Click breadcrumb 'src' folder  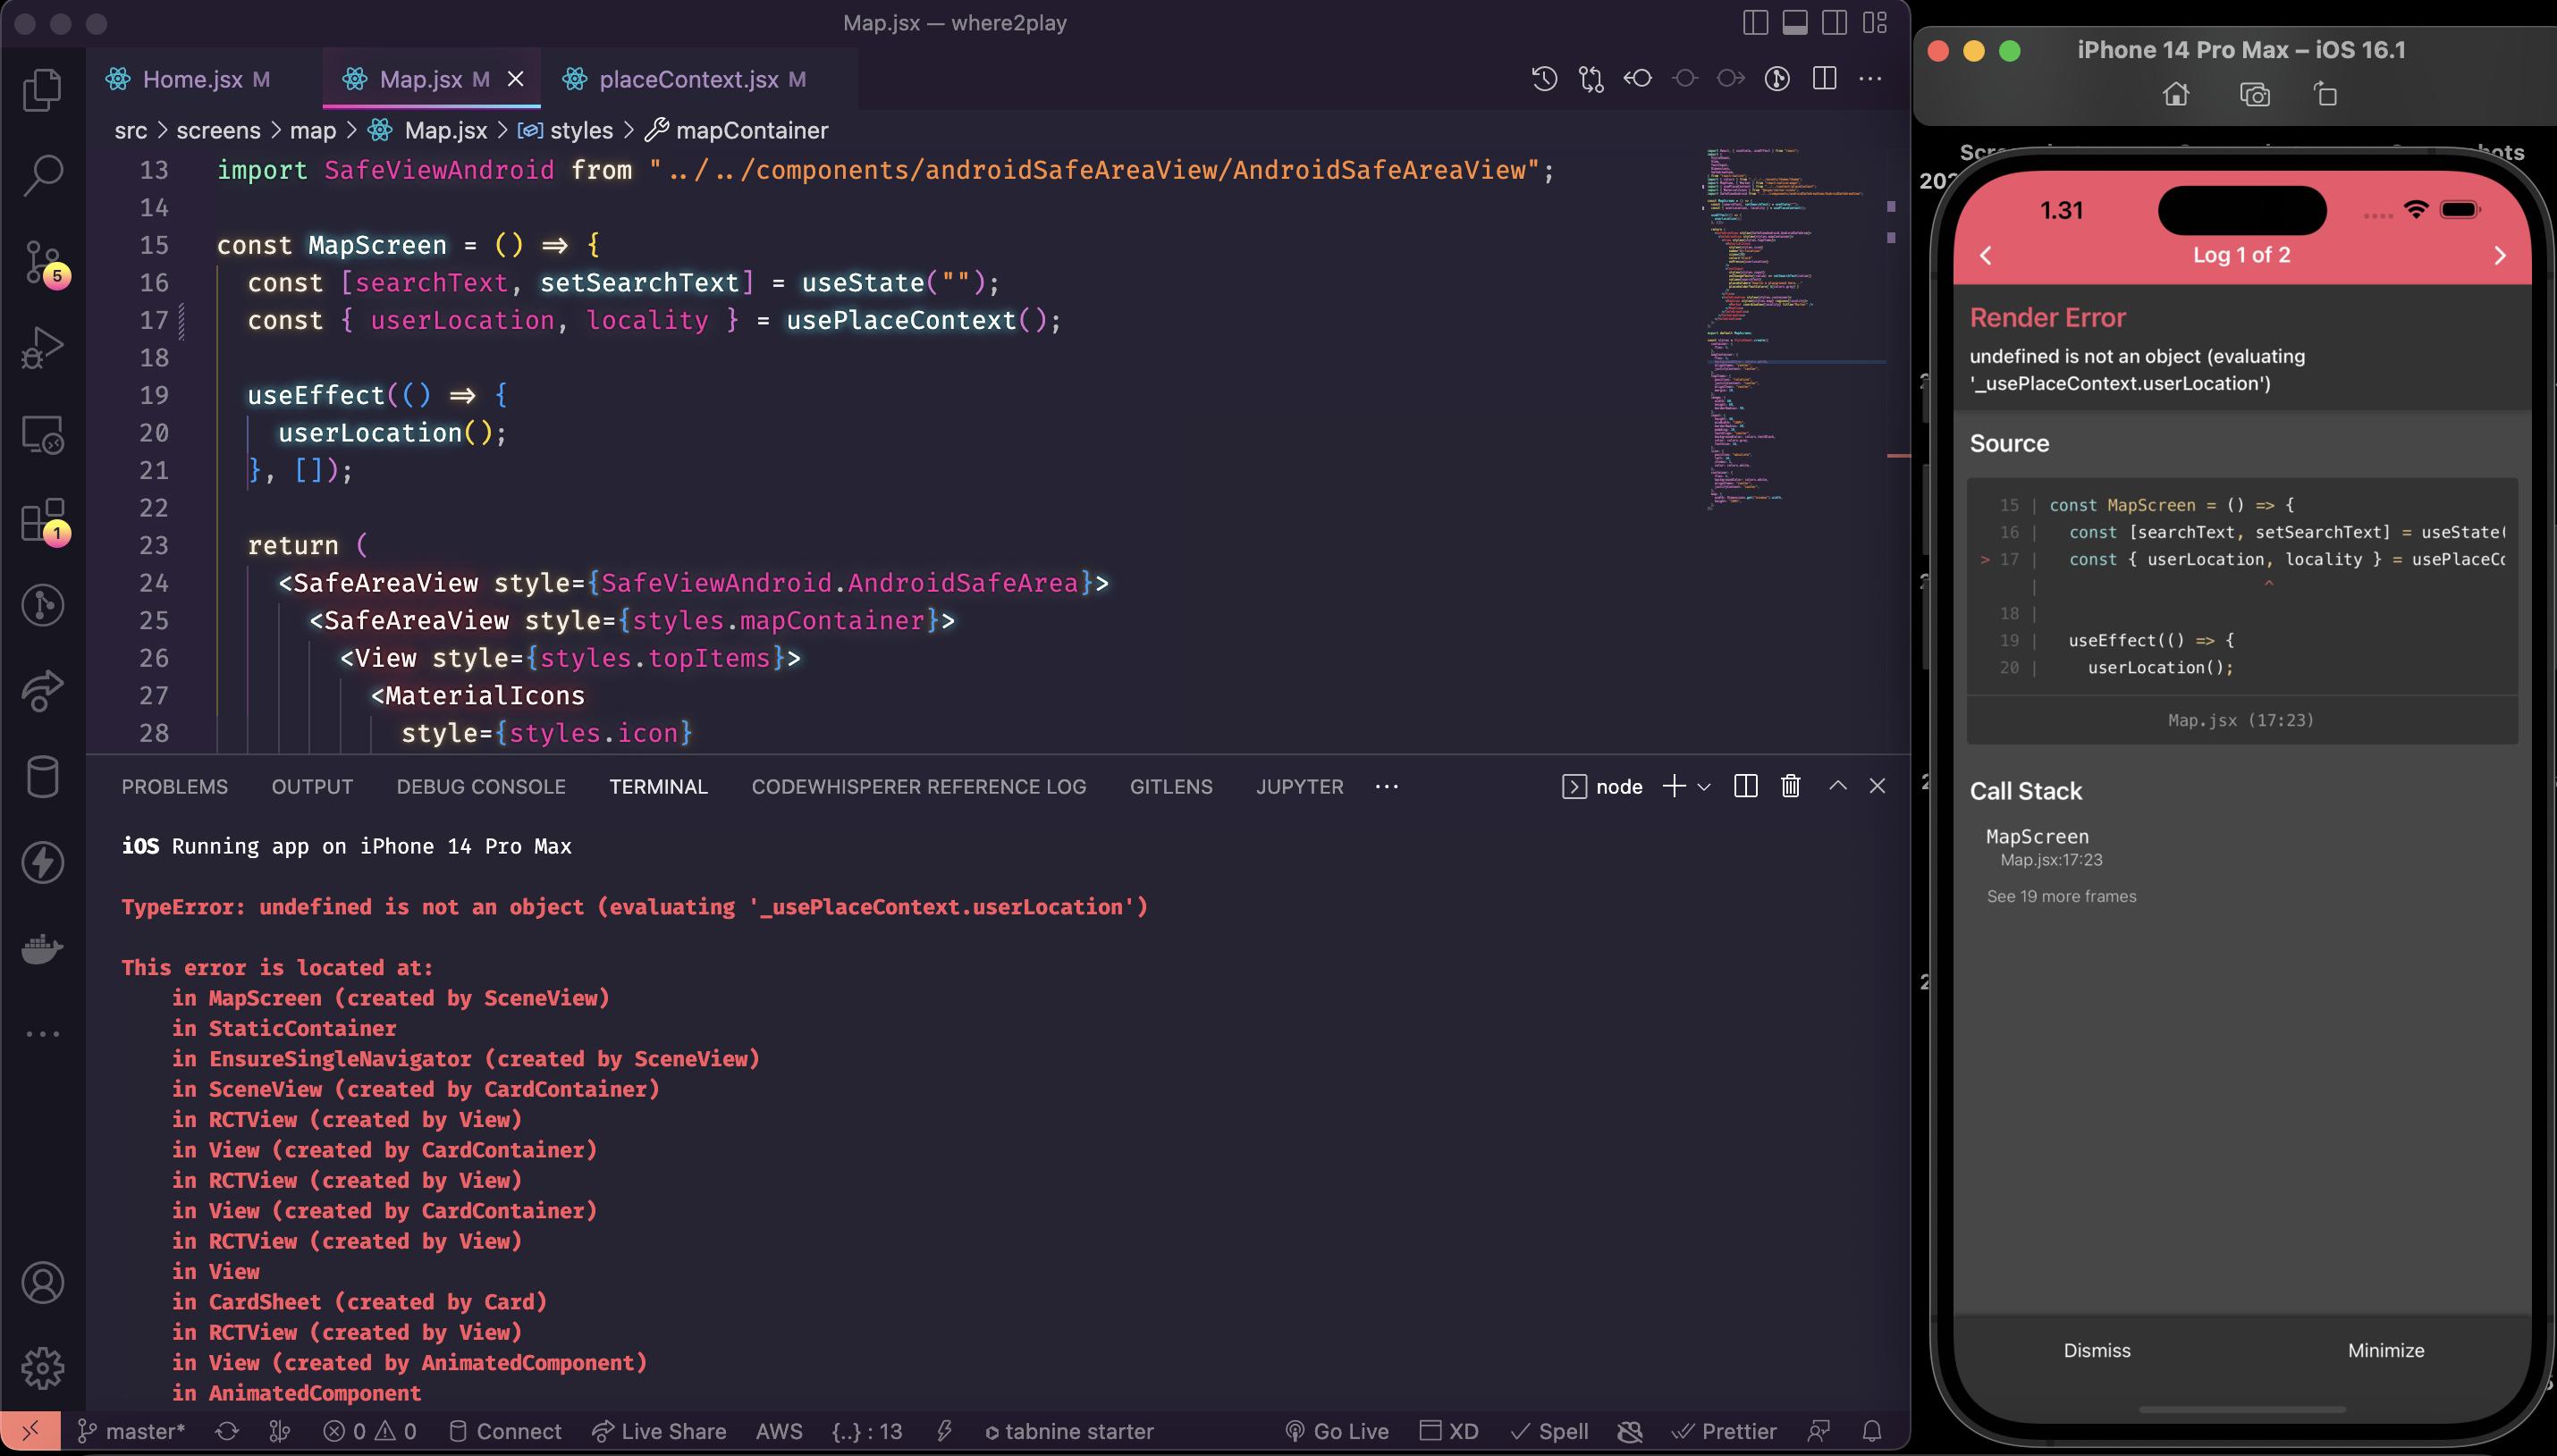(131, 131)
